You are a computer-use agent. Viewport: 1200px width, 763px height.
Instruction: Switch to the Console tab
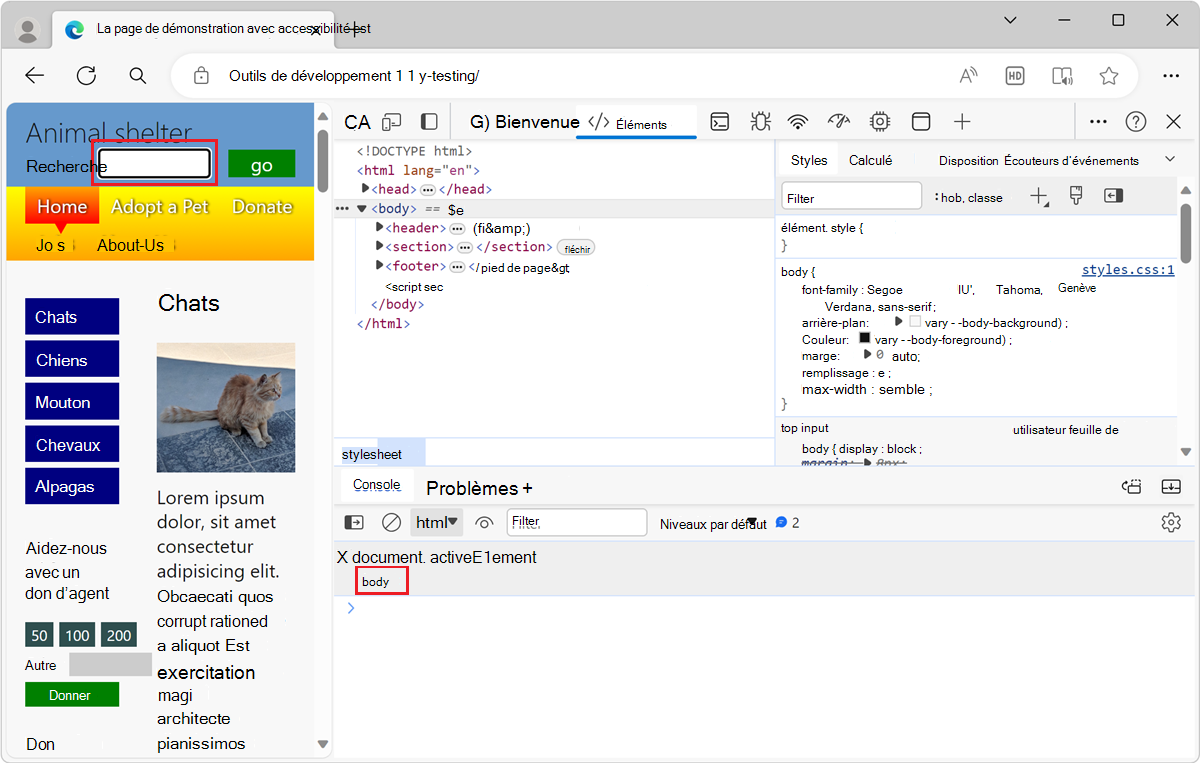point(376,485)
